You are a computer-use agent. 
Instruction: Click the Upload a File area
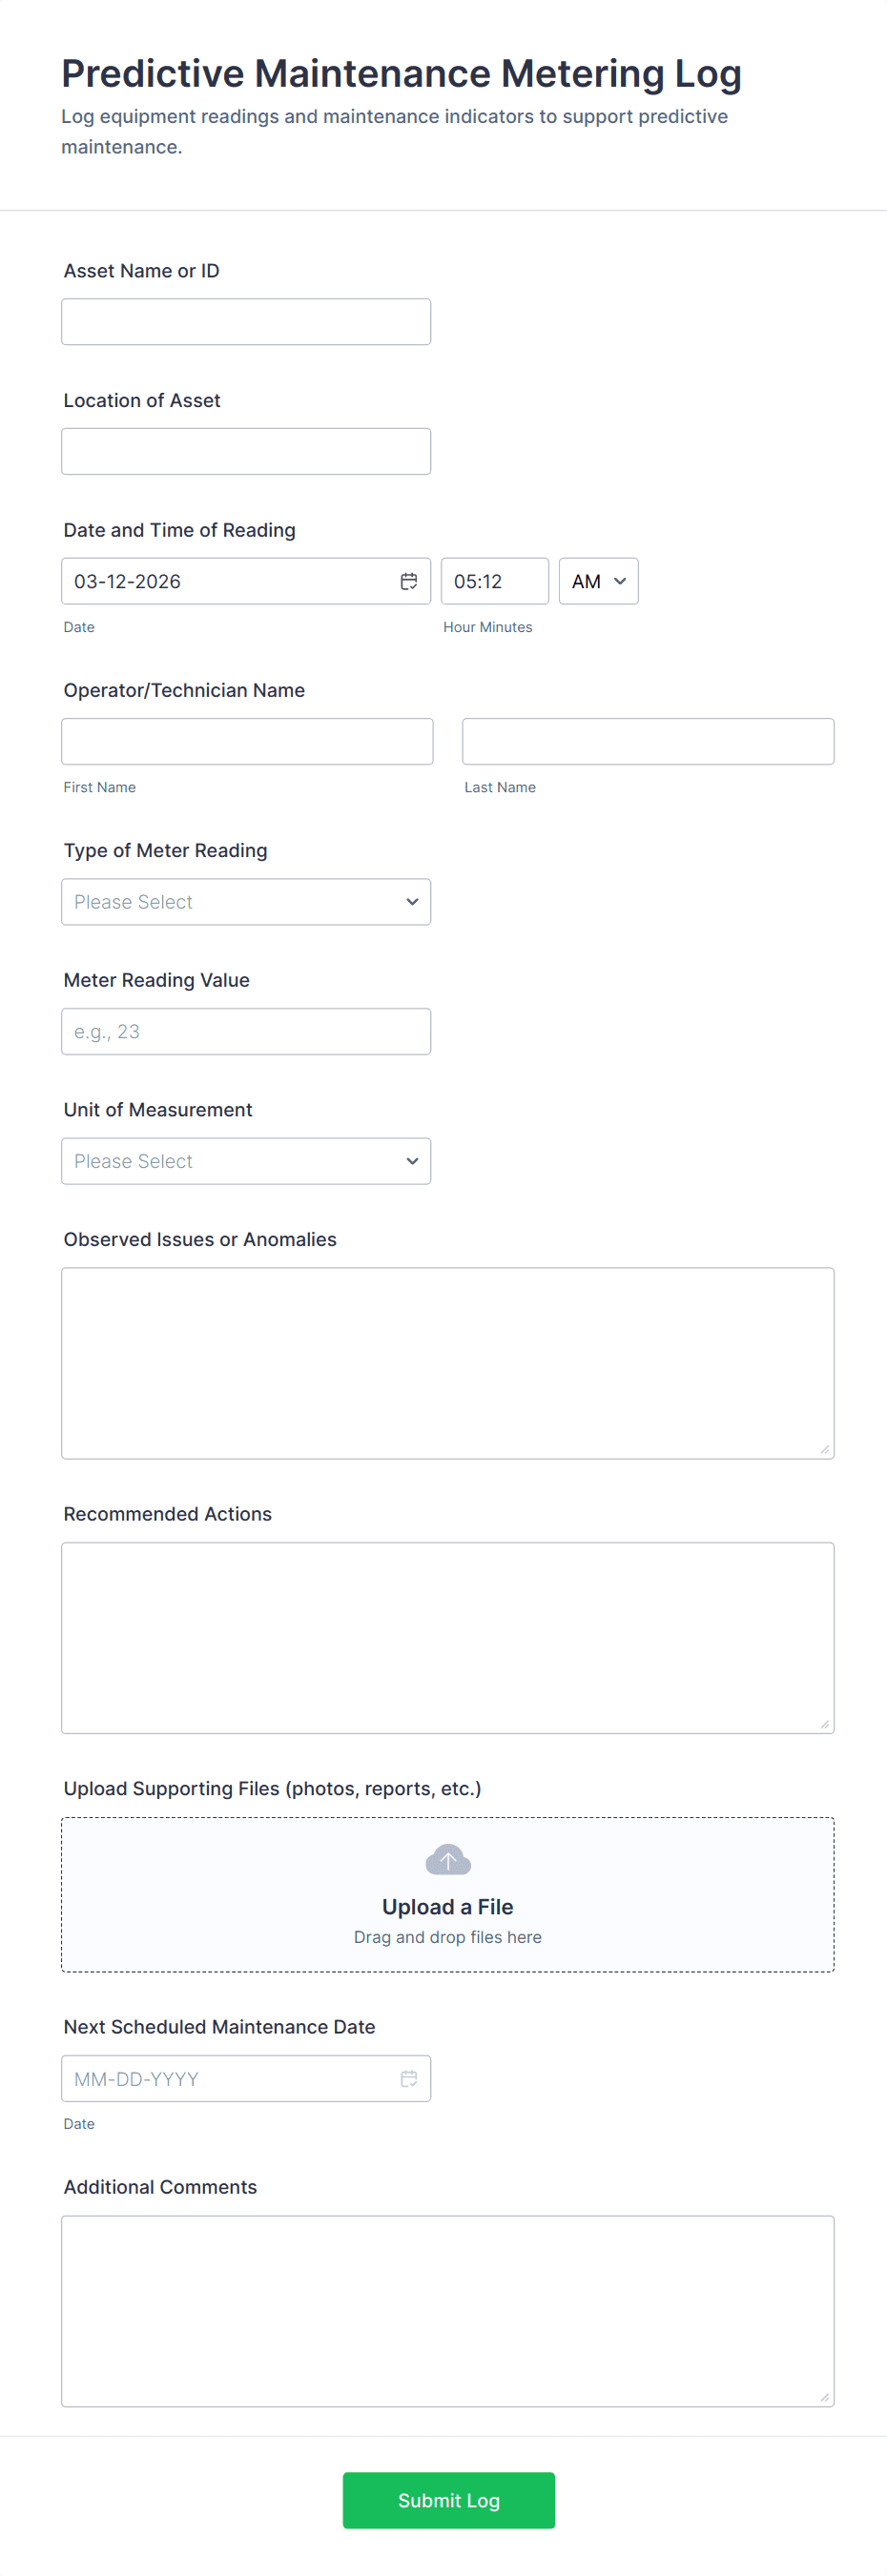tap(447, 1906)
